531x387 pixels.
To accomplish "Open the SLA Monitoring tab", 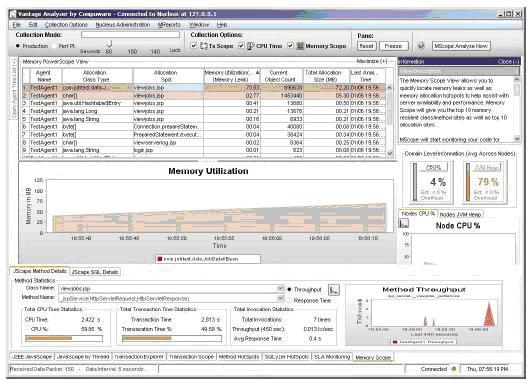I will pyautogui.click(x=332, y=357).
